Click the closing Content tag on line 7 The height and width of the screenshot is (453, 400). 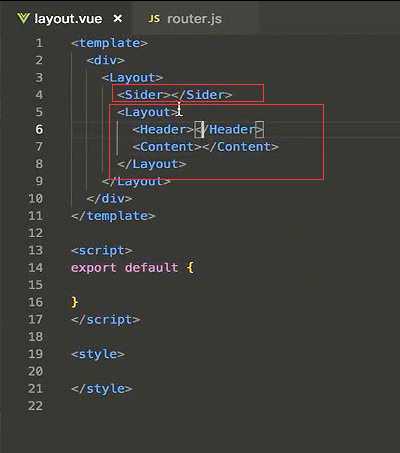tap(240, 147)
